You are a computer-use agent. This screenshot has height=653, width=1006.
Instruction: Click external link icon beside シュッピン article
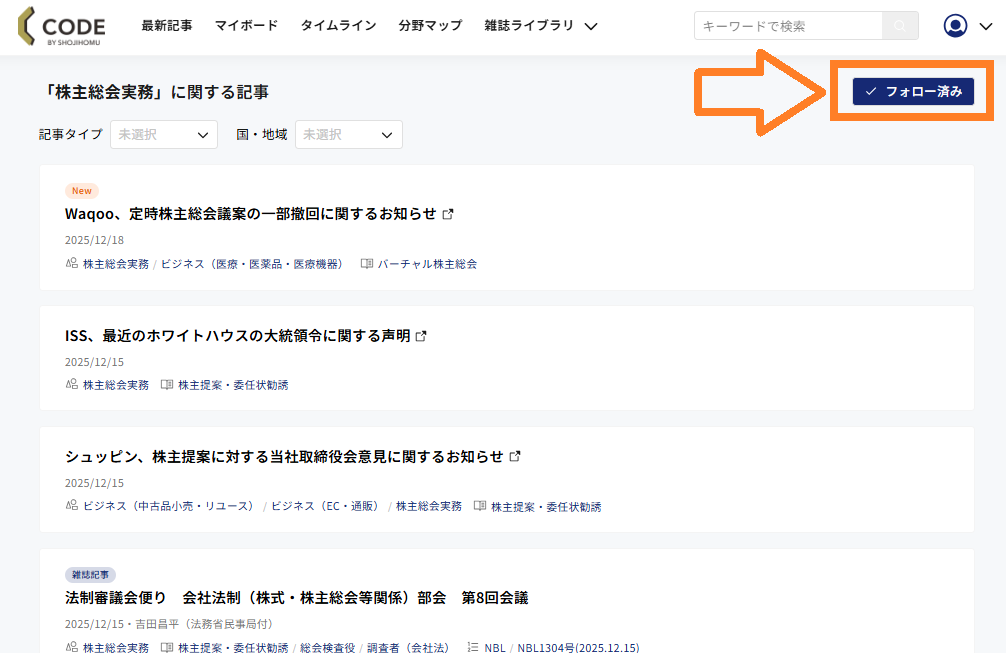tap(515, 456)
